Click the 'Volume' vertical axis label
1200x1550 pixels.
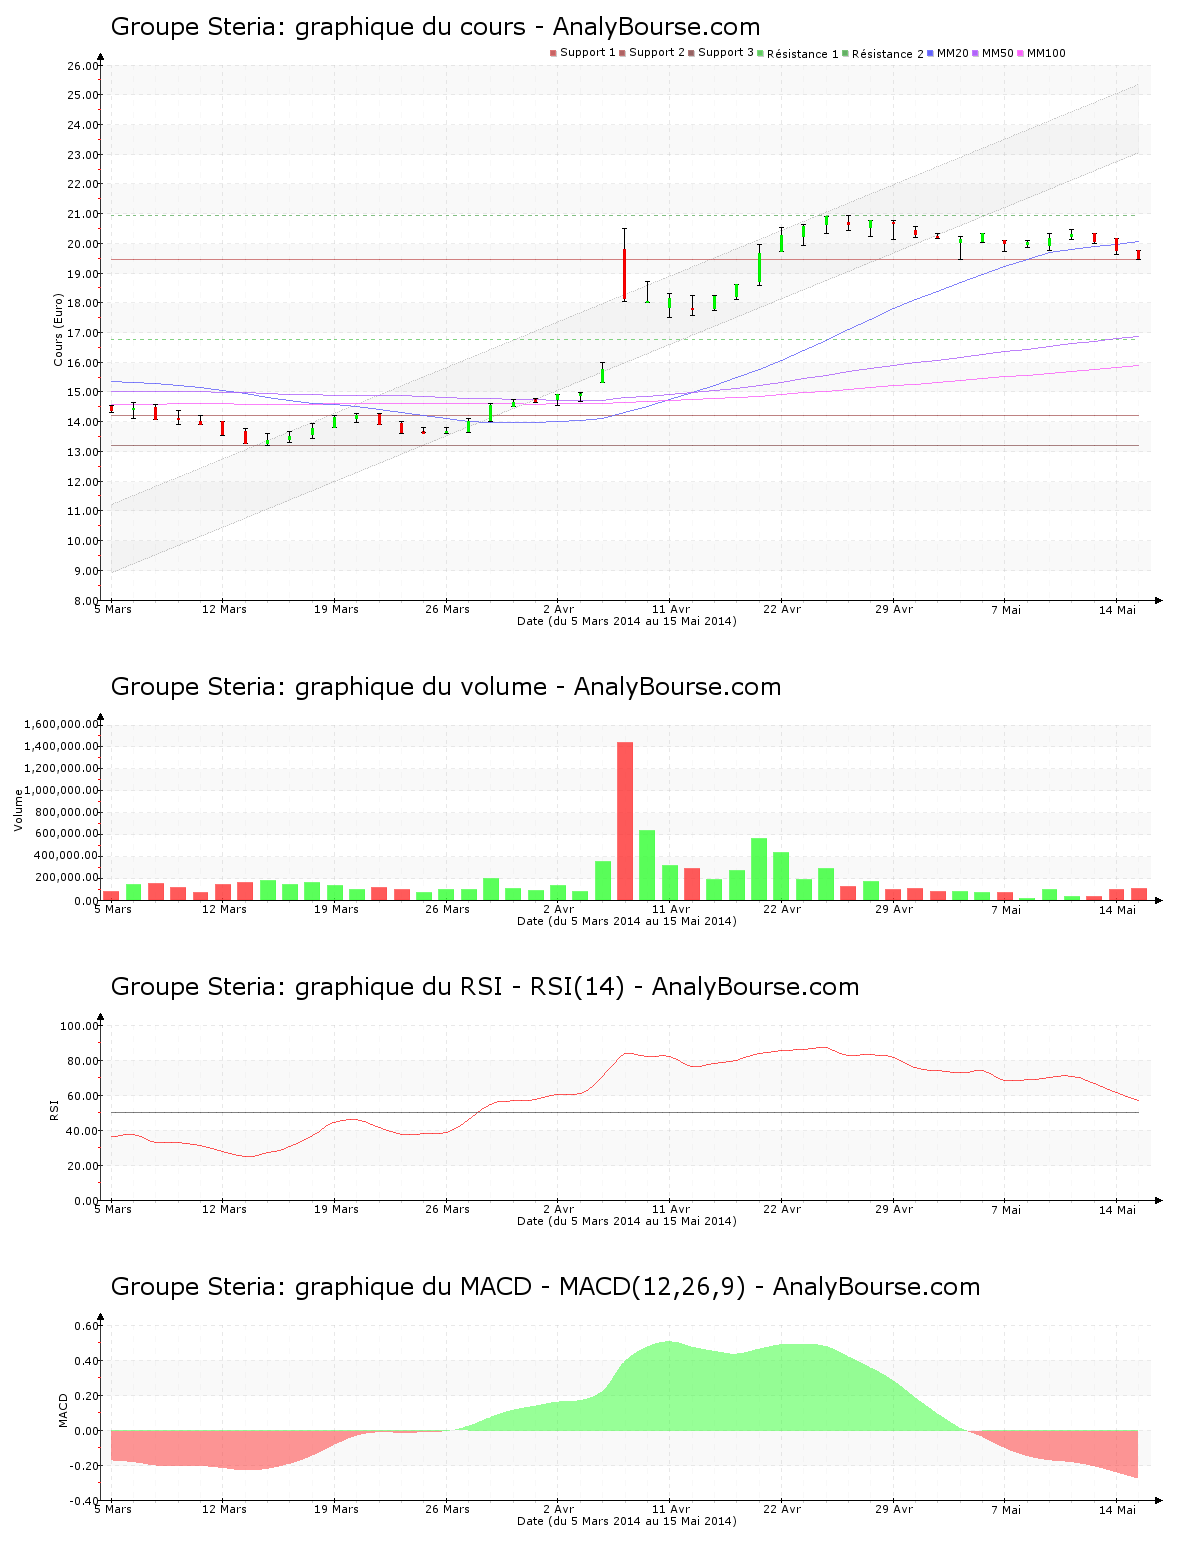[18, 810]
